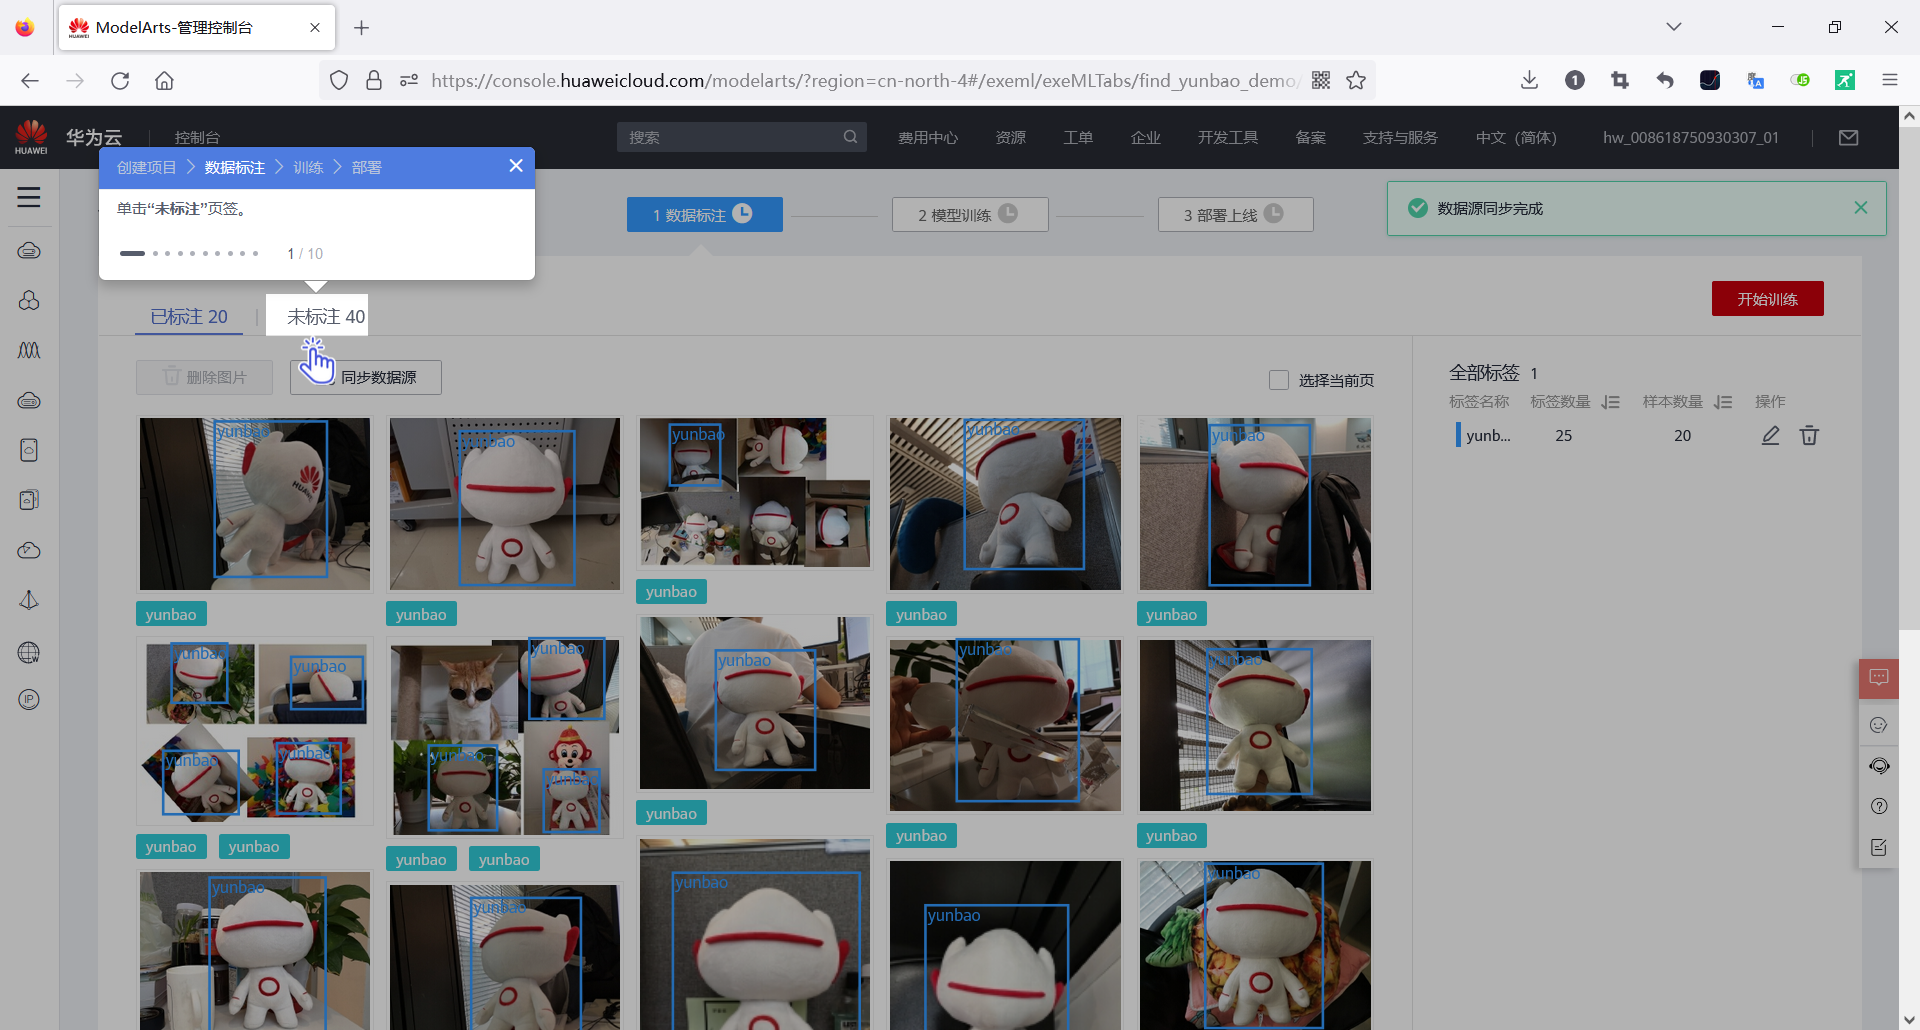Show site security shield information
This screenshot has height=1030, width=1920.
point(339,80)
